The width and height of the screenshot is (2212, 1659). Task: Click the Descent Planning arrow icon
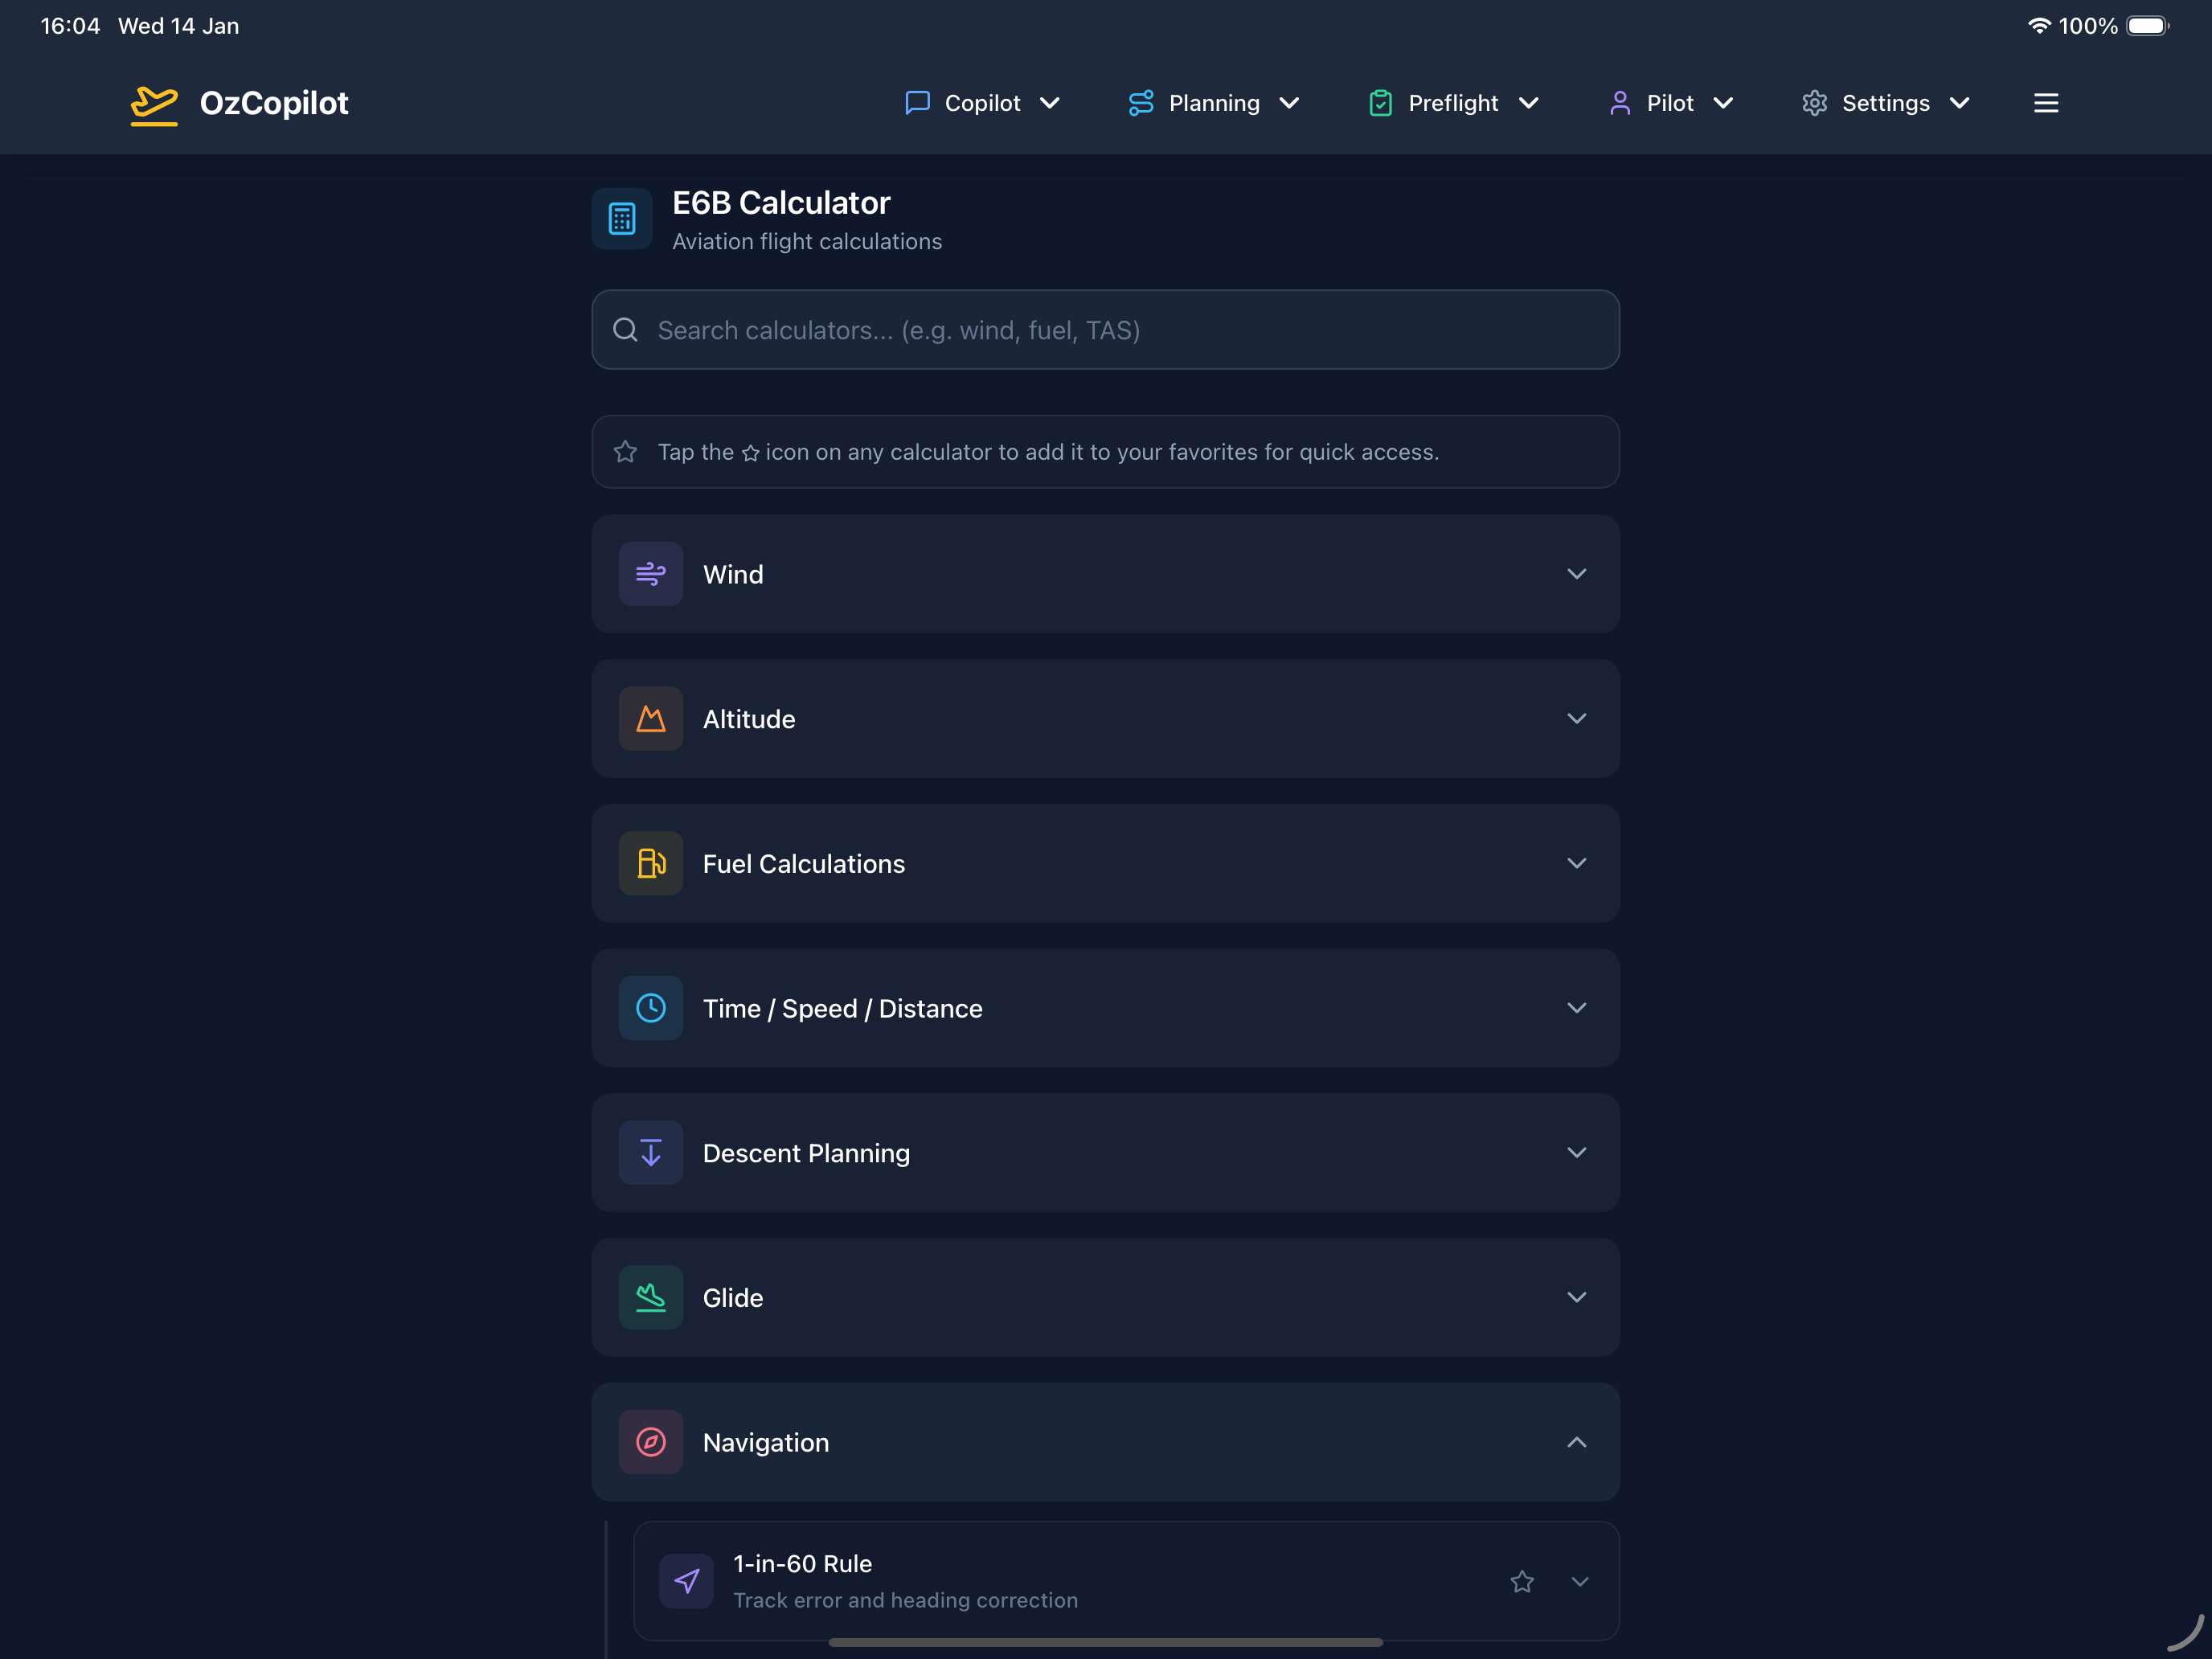point(651,1153)
